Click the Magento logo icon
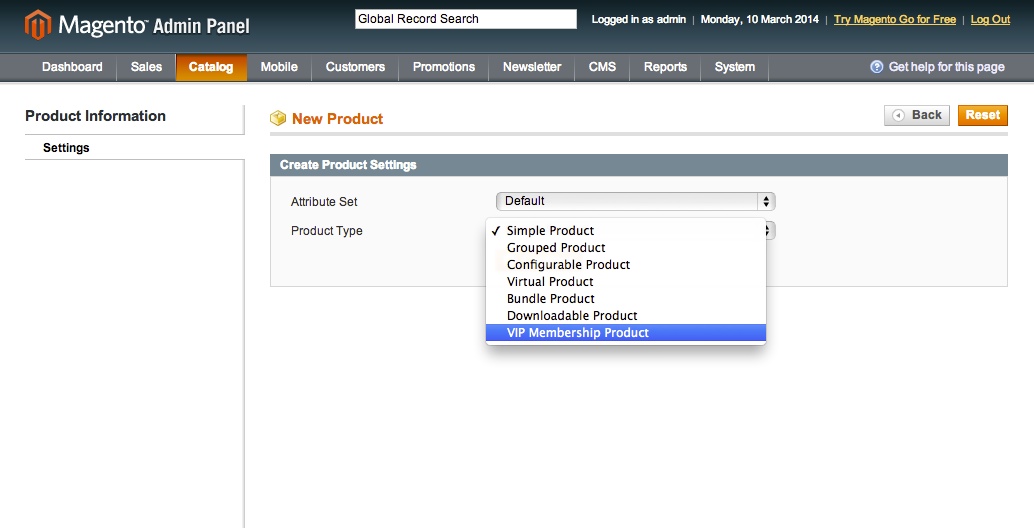Image resolution: width=1034 pixels, height=528 pixels. point(38,24)
